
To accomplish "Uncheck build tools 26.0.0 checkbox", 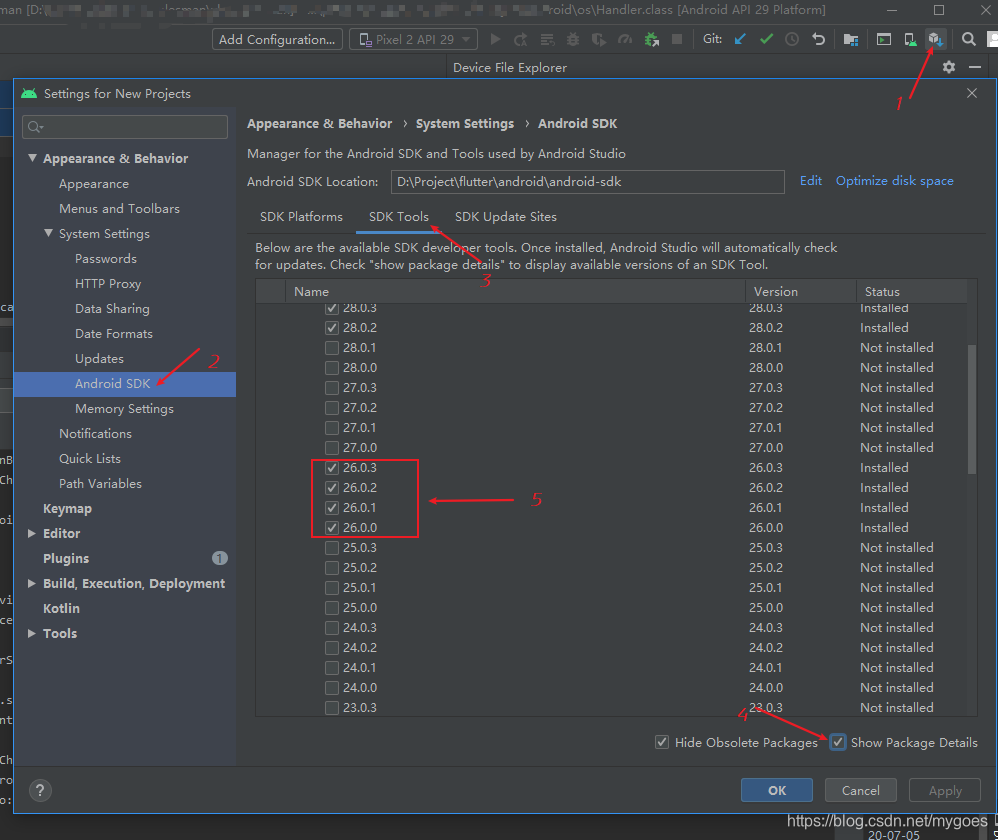I will click(332, 528).
